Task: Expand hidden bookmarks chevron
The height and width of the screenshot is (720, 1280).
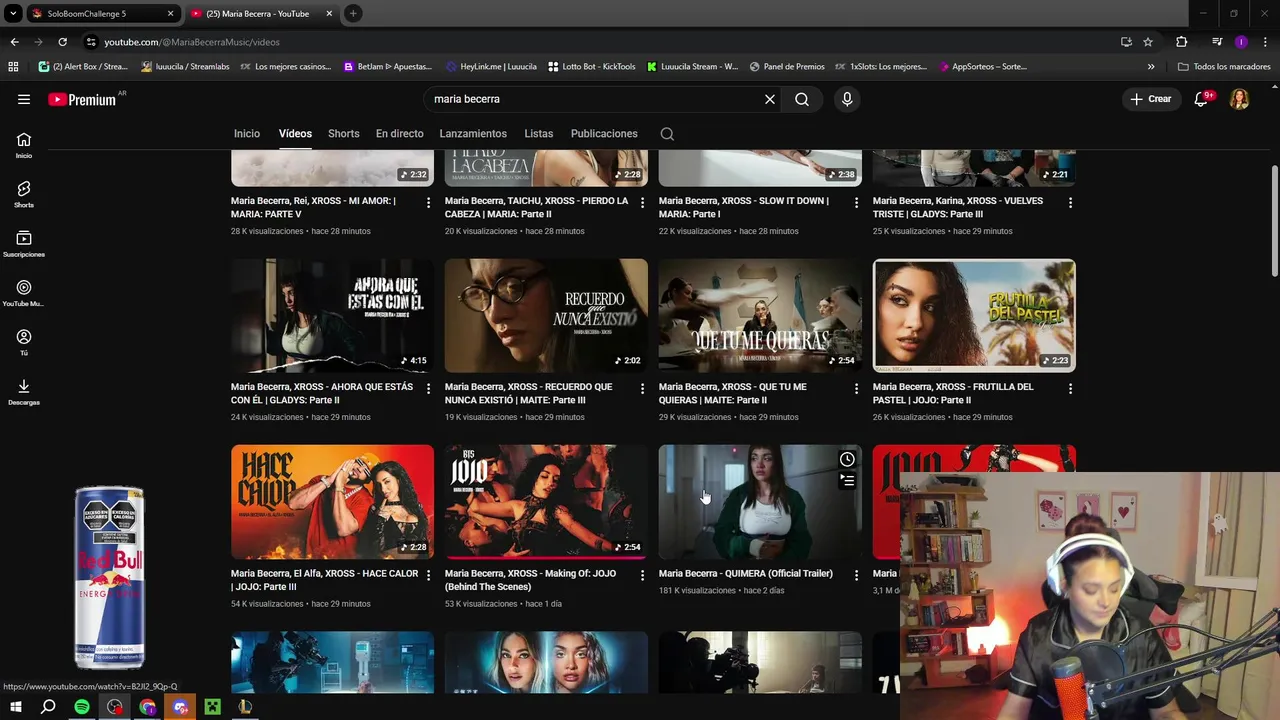Action: tap(1151, 67)
